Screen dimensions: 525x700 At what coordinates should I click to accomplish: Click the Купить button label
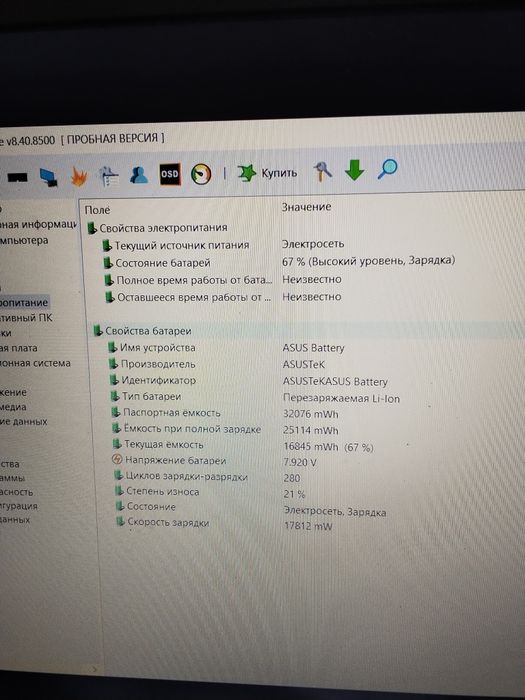pyautogui.click(x=279, y=173)
